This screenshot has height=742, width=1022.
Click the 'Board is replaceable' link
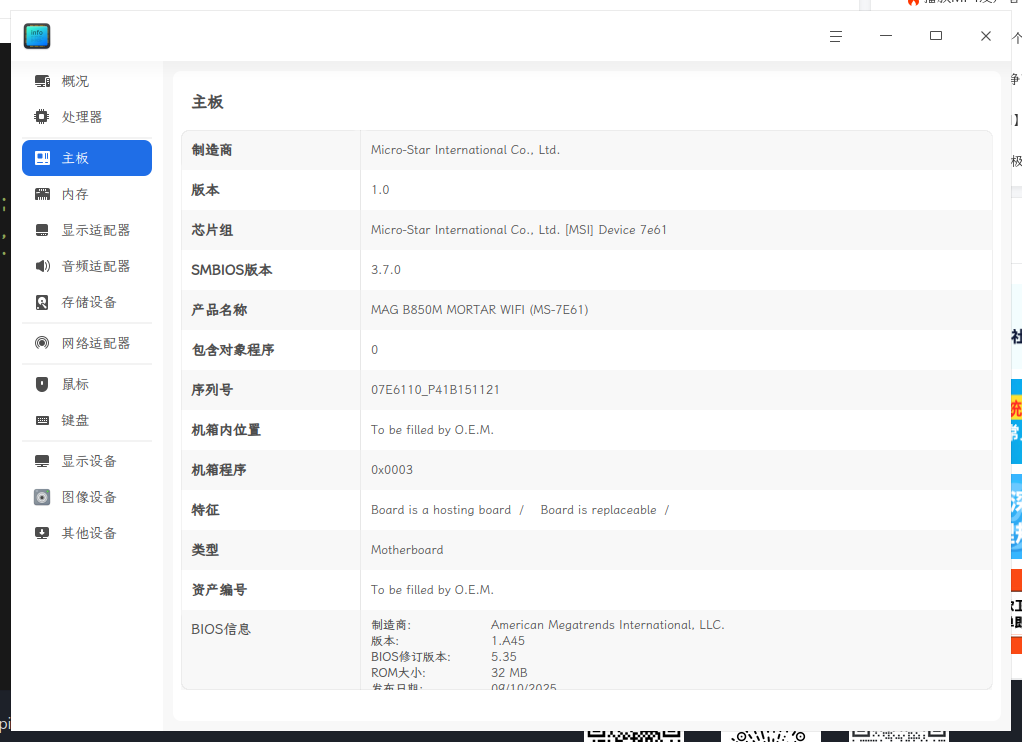(598, 509)
